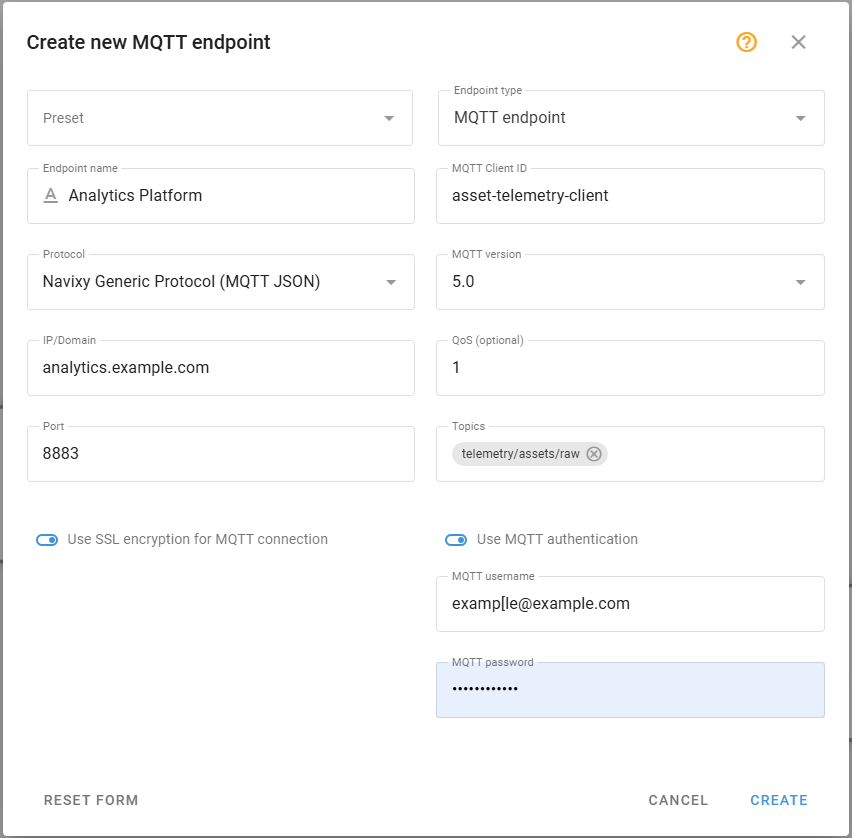Open the help icon in dialog header
The image size is (852, 838).
pyautogui.click(x=746, y=42)
